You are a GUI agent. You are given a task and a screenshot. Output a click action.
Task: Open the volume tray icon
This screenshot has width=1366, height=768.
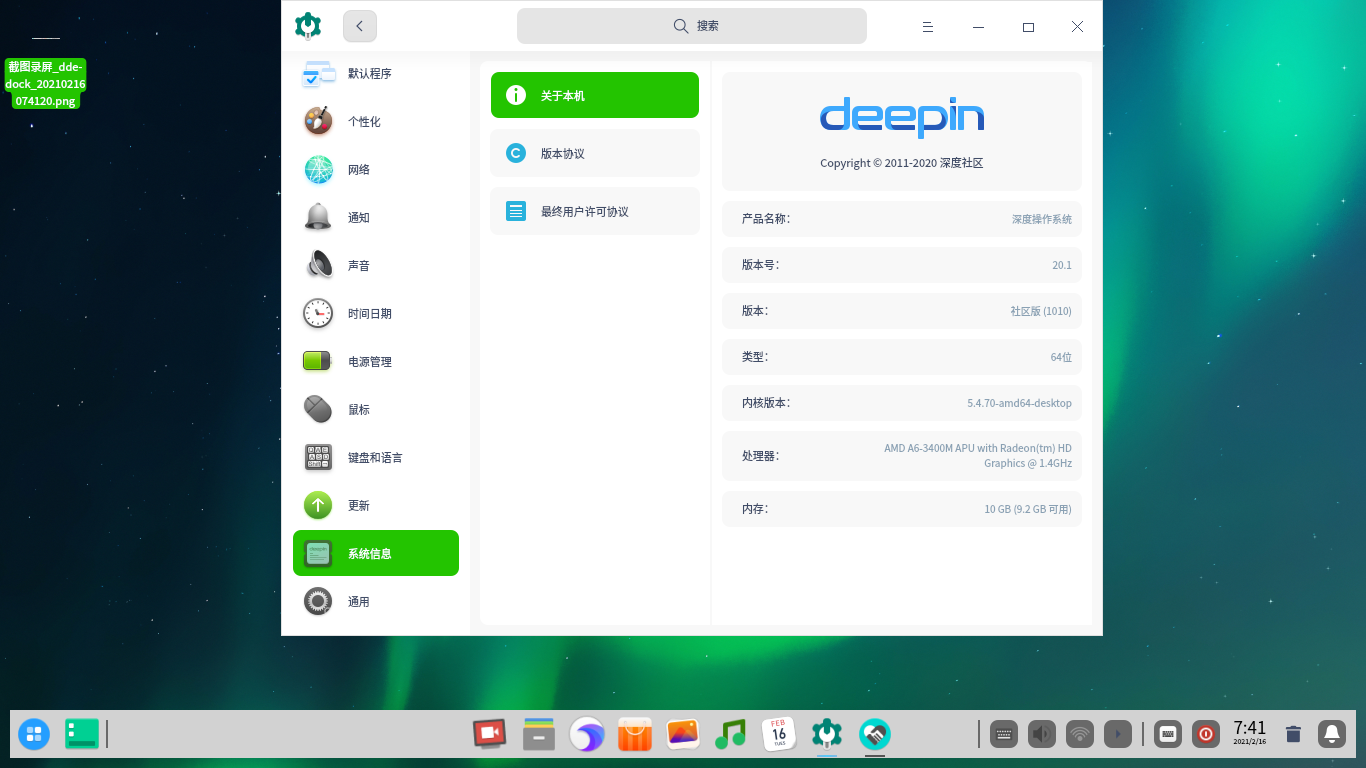[x=1042, y=735]
